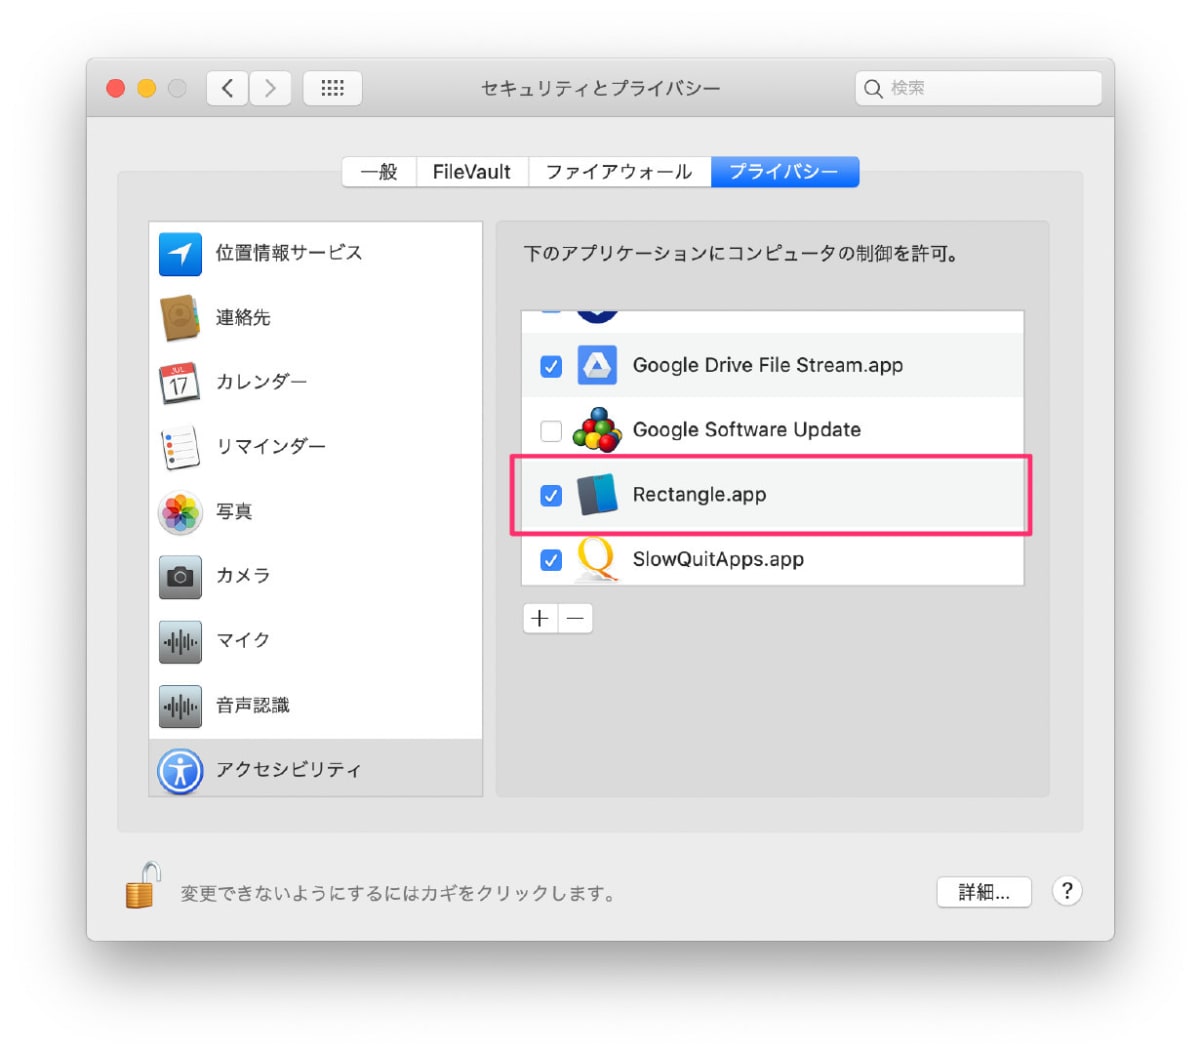Remove selected app with minus button
The height and width of the screenshot is (1054, 1200).
575,618
